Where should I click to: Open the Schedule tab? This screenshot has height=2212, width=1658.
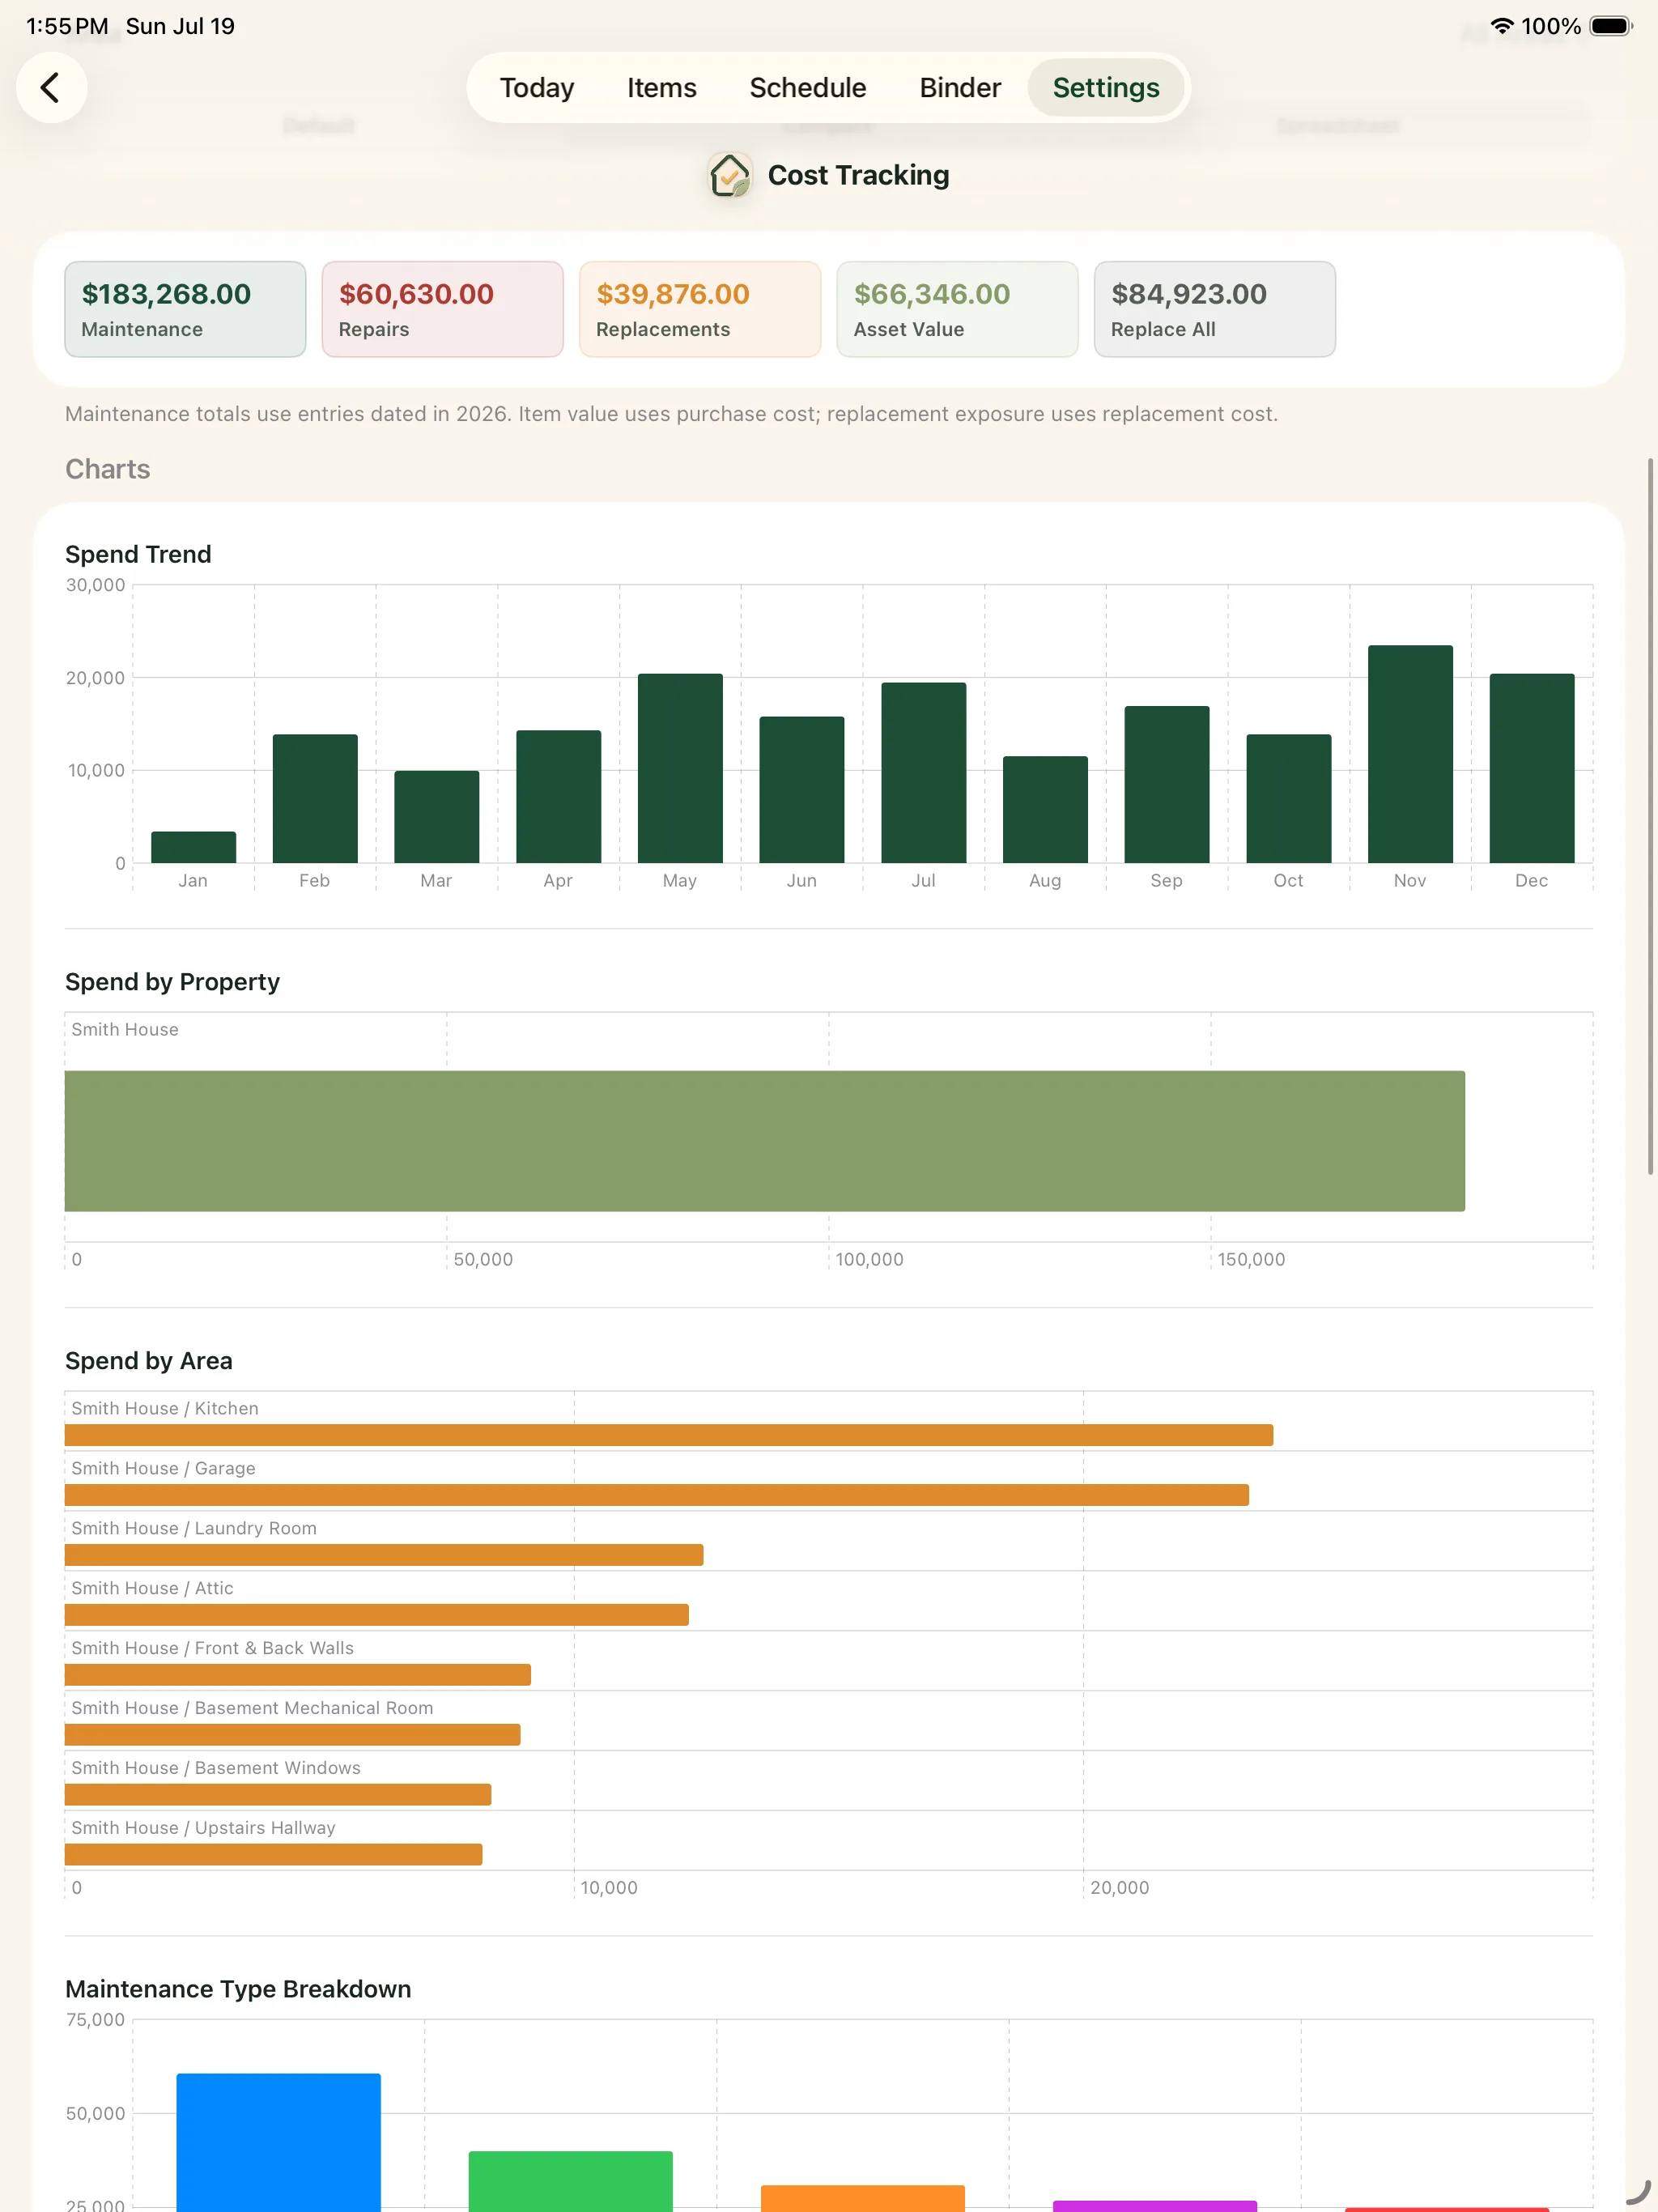(x=808, y=88)
